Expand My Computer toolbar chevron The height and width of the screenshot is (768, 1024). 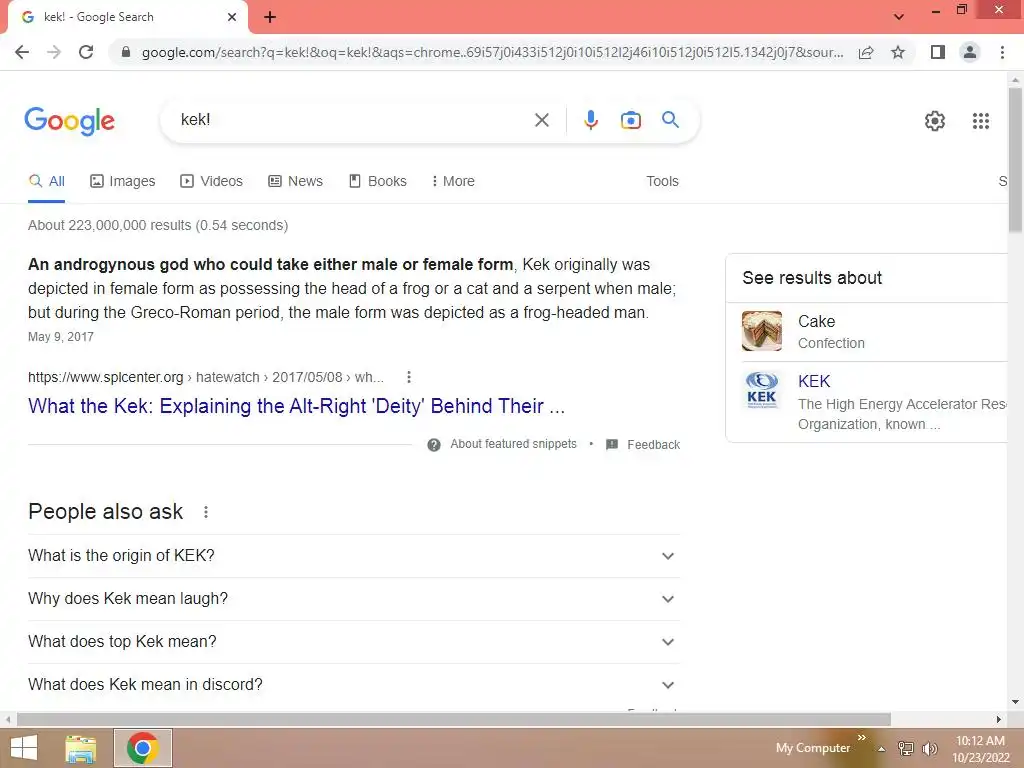coord(862,737)
